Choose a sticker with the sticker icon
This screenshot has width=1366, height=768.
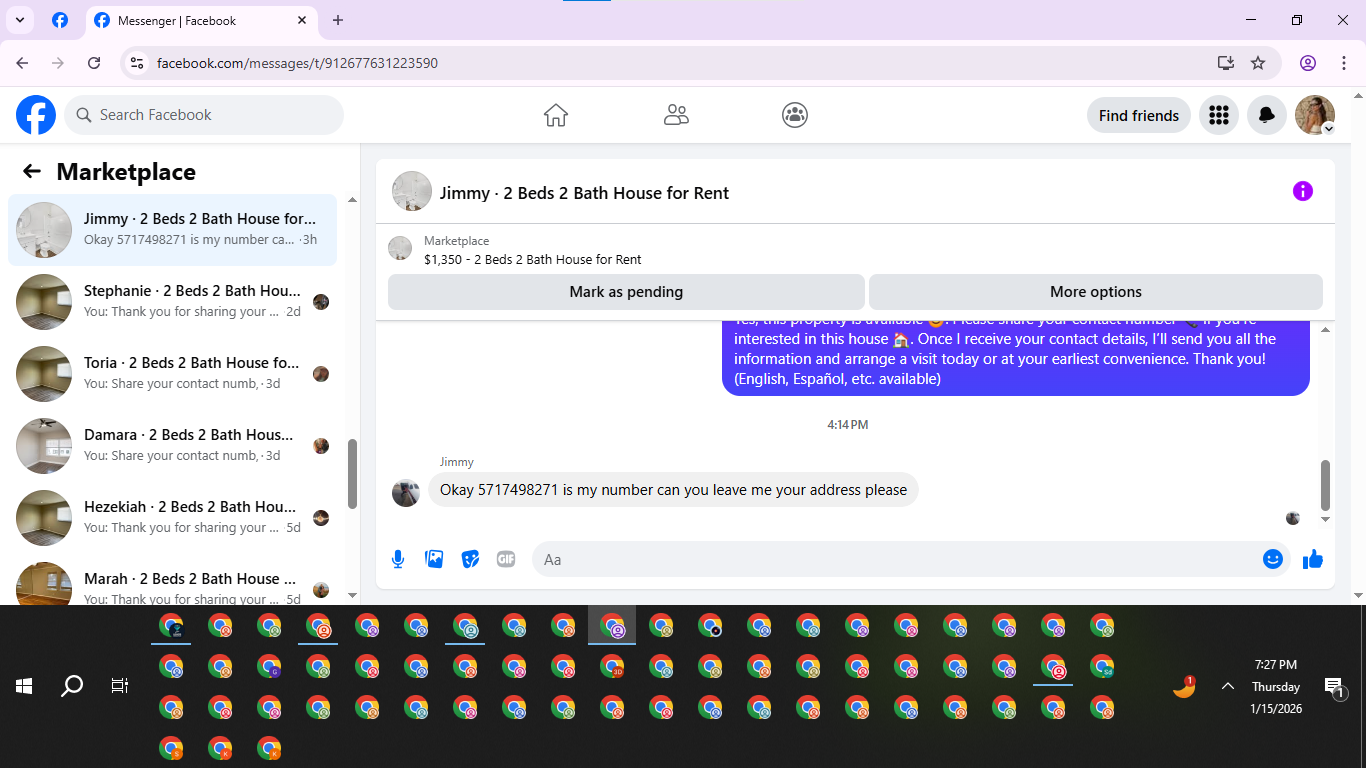point(470,559)
